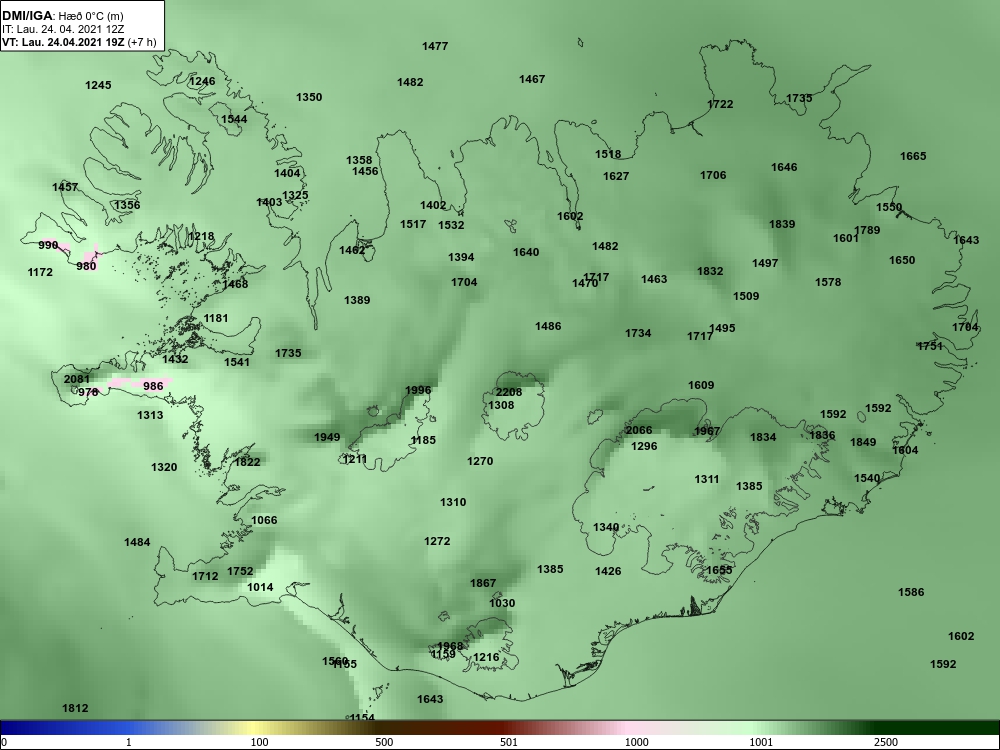Screen dimensions: 1000x750
Task: Click the map value 1789
Action: [x=867, y=230]
